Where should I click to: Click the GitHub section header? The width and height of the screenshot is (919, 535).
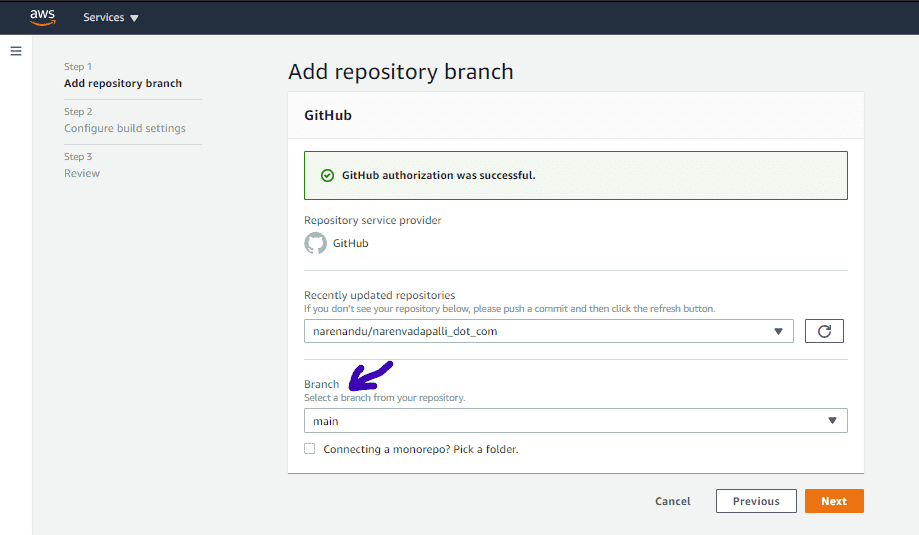pos(328,115)
